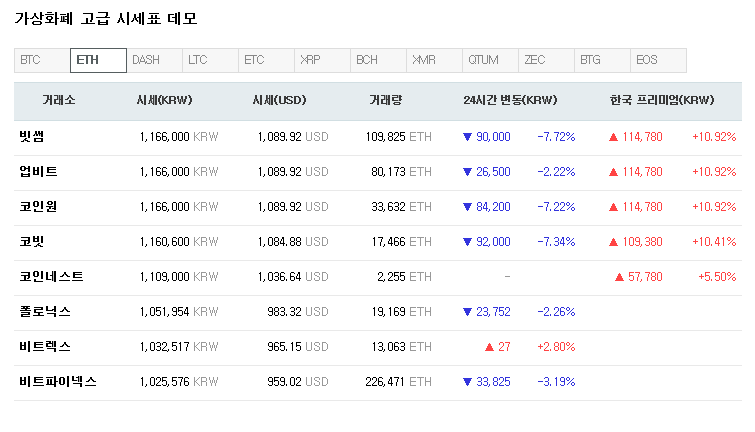Image resolution: width=755 pixels, height=432 pixels.
Task: Click the 가상화폐 고급 시세표 데모 title
Action: [x=105, y=19]
